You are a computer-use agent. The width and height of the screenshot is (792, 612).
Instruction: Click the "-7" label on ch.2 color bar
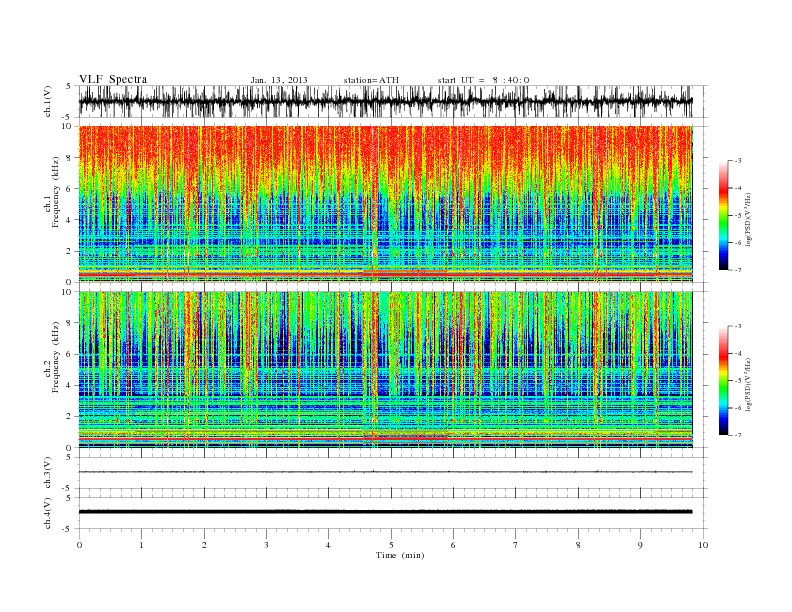[738, 435]
